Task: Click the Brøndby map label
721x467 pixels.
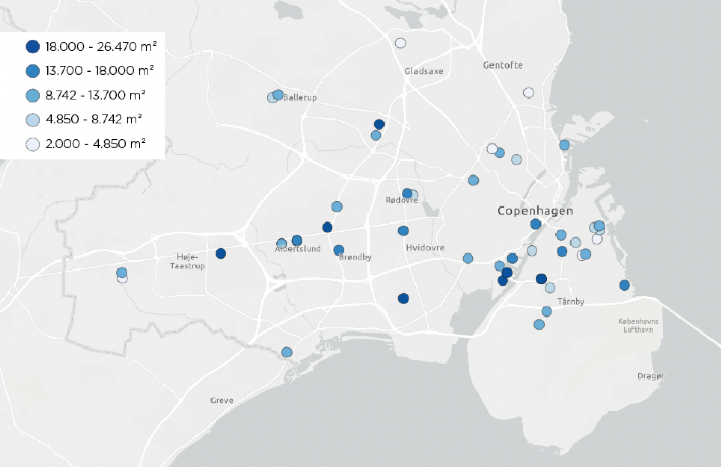Action: (x=355, y=257)
